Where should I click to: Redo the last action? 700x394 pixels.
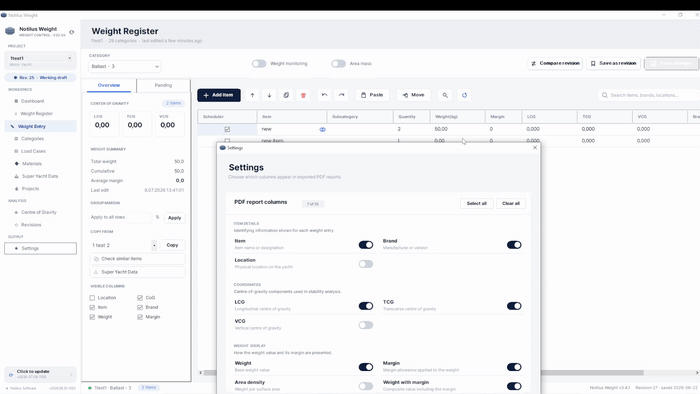click(x=342, y=95)
